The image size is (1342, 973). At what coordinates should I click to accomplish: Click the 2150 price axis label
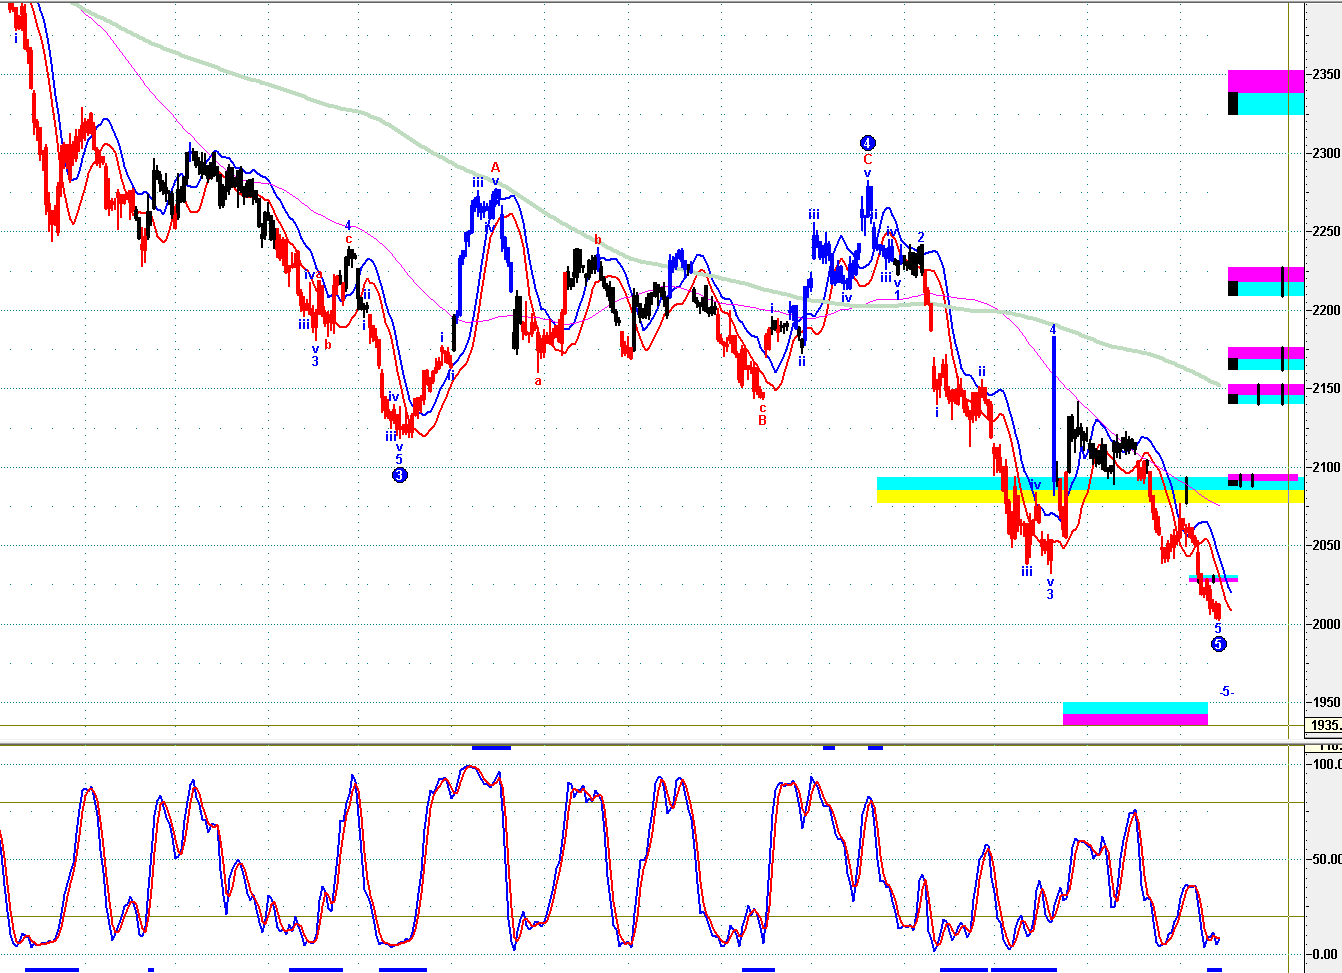click(1327, 389)
